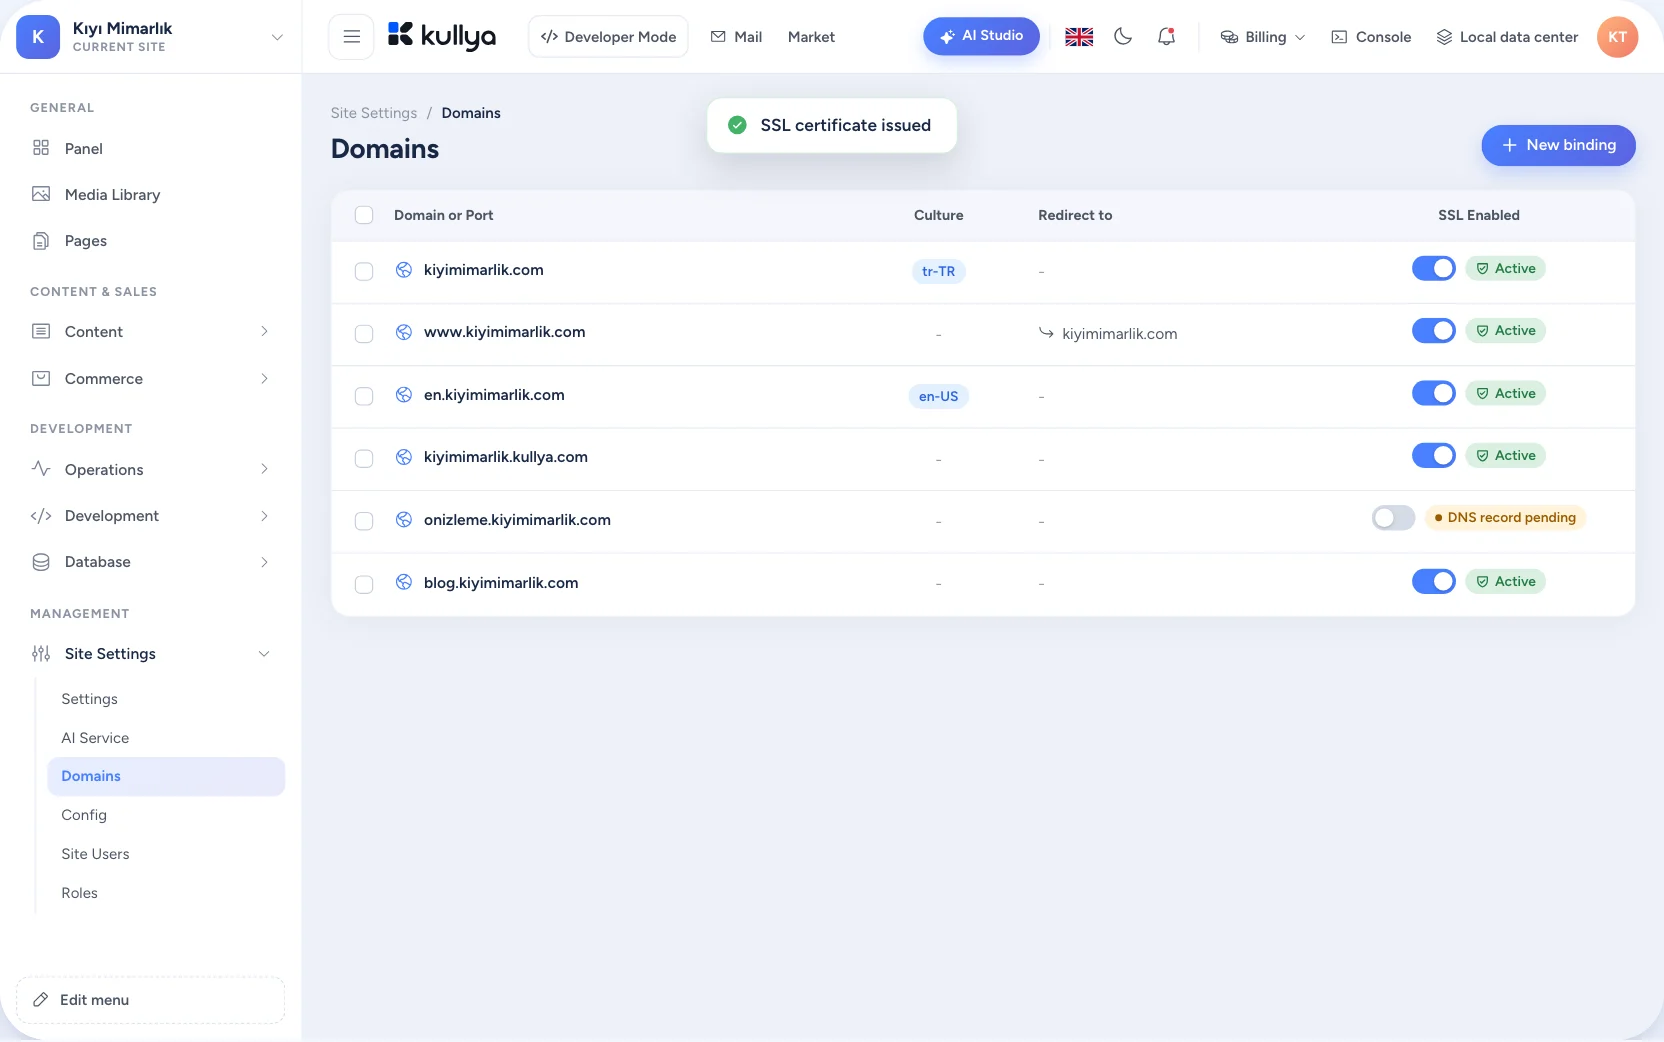Click globe icon beside blog.kiyimimarlik.com

[x=404, y=582]
